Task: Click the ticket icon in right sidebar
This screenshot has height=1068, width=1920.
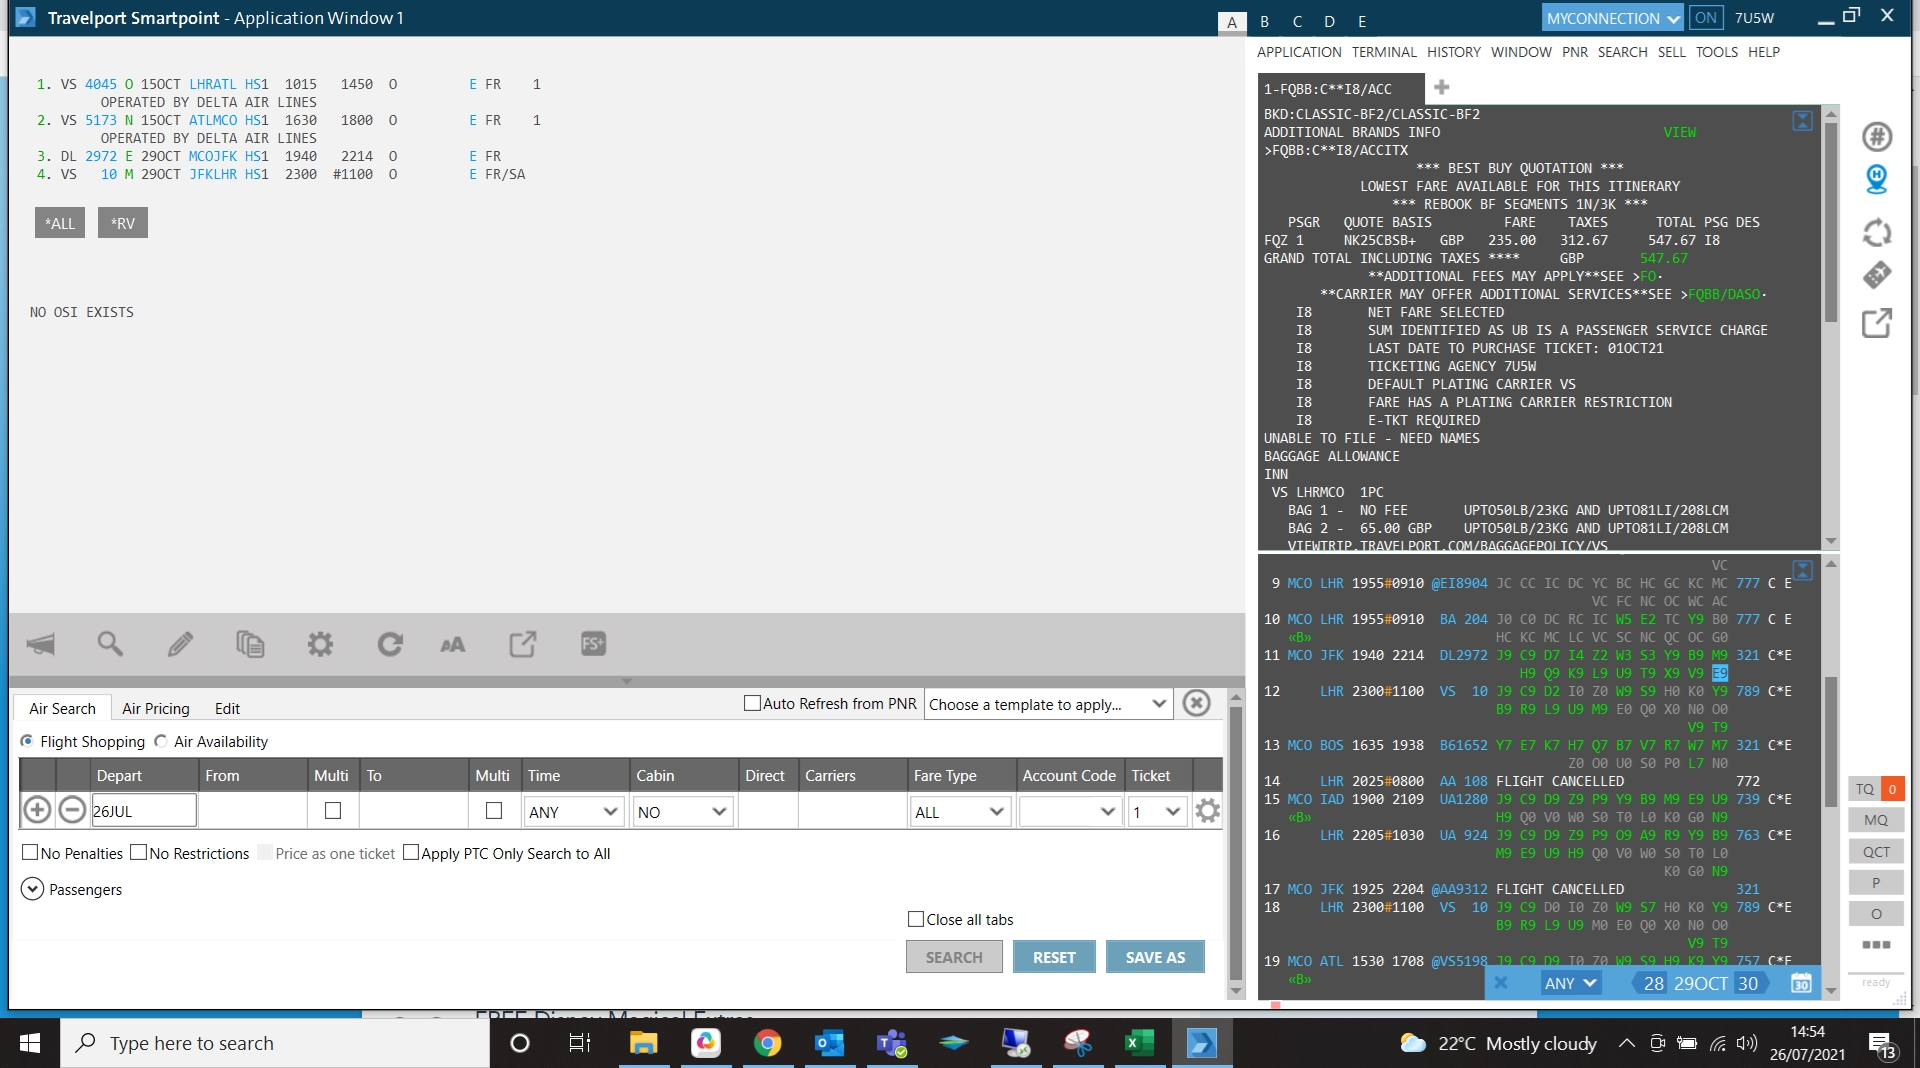Action: [x=1877, y=275]
